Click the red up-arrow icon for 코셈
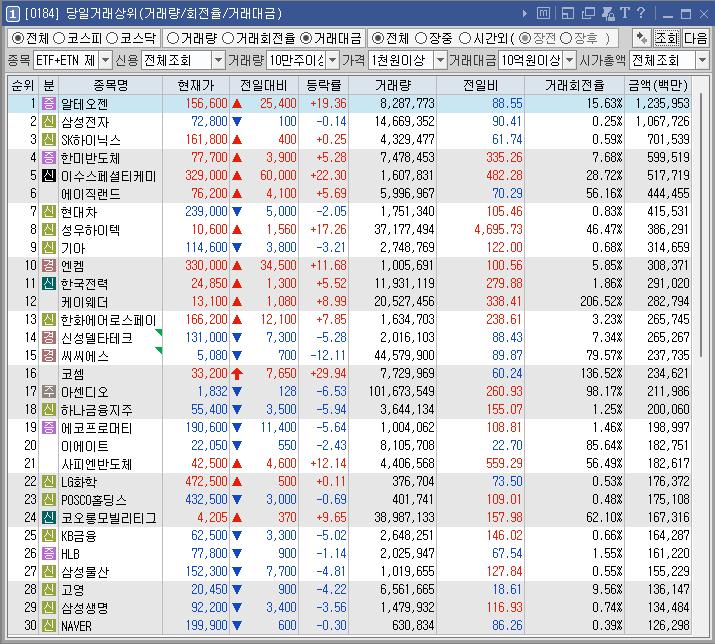Image resolution: width=715 pixels, height=644 pixels. click(x=237, y=374)
